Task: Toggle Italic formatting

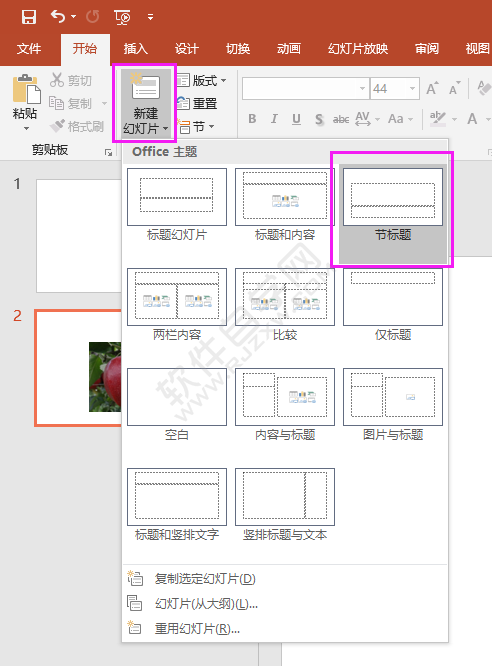Action: 274,119
